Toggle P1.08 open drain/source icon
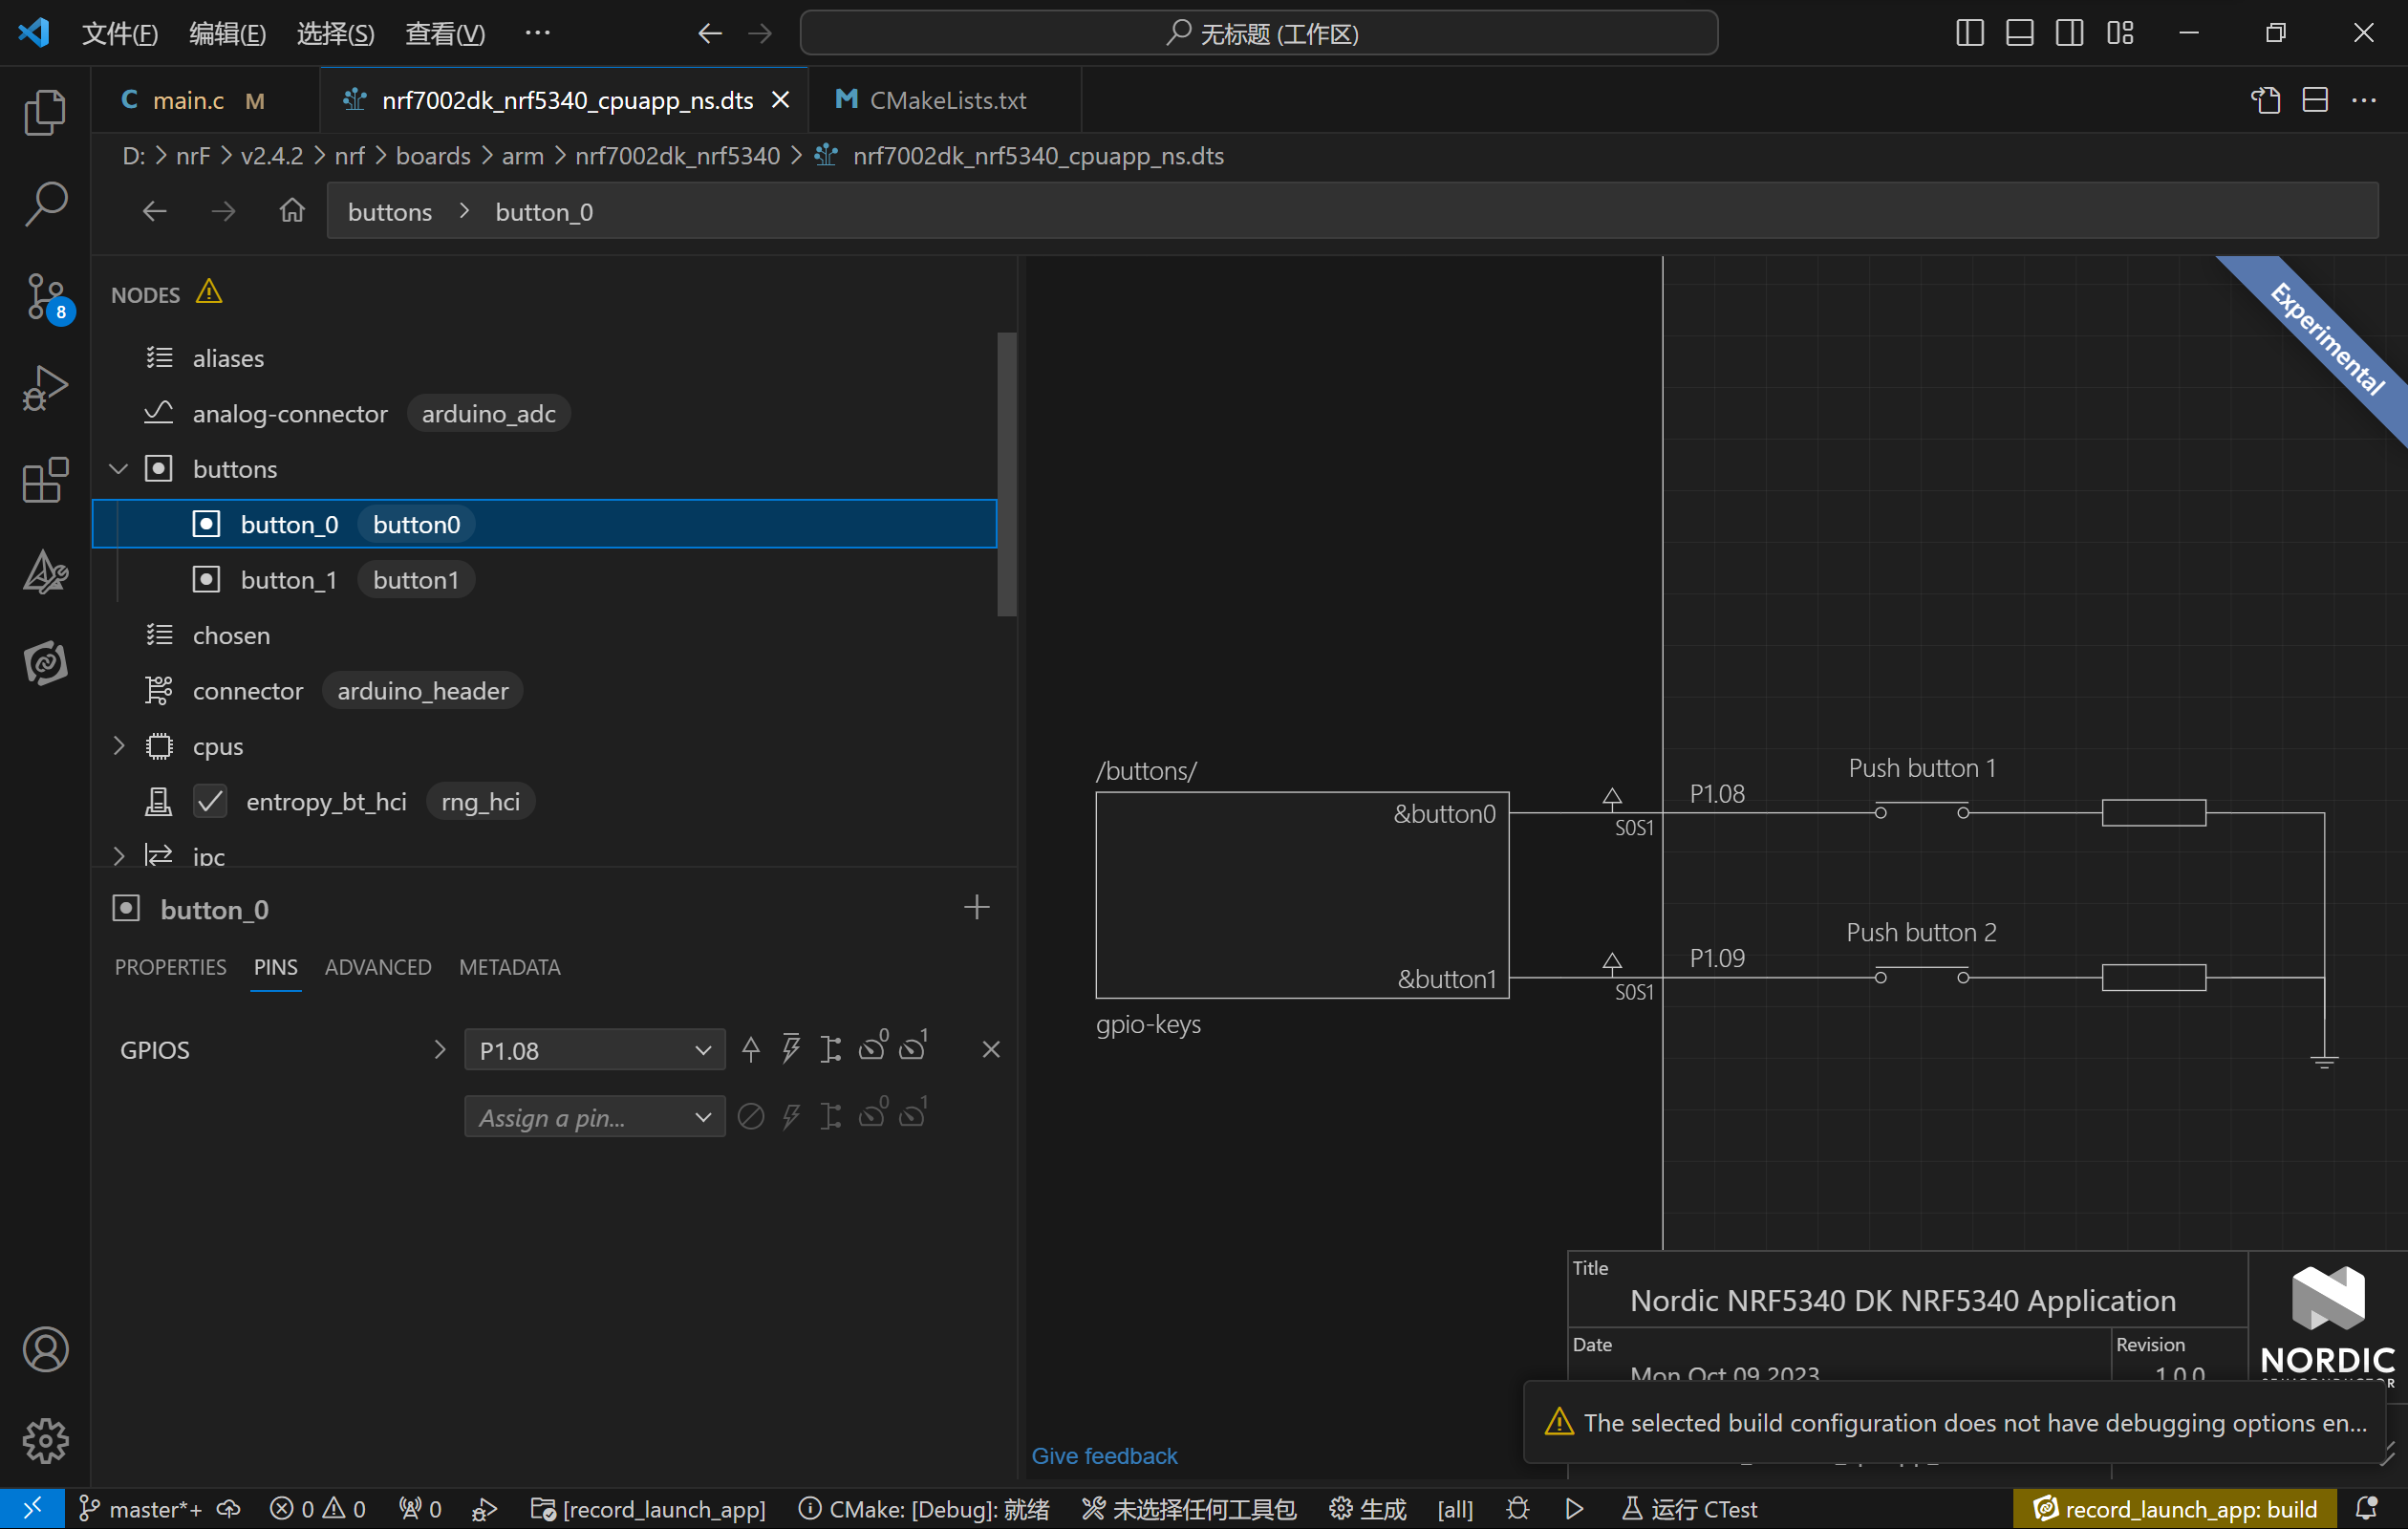 coord(831,1050)
